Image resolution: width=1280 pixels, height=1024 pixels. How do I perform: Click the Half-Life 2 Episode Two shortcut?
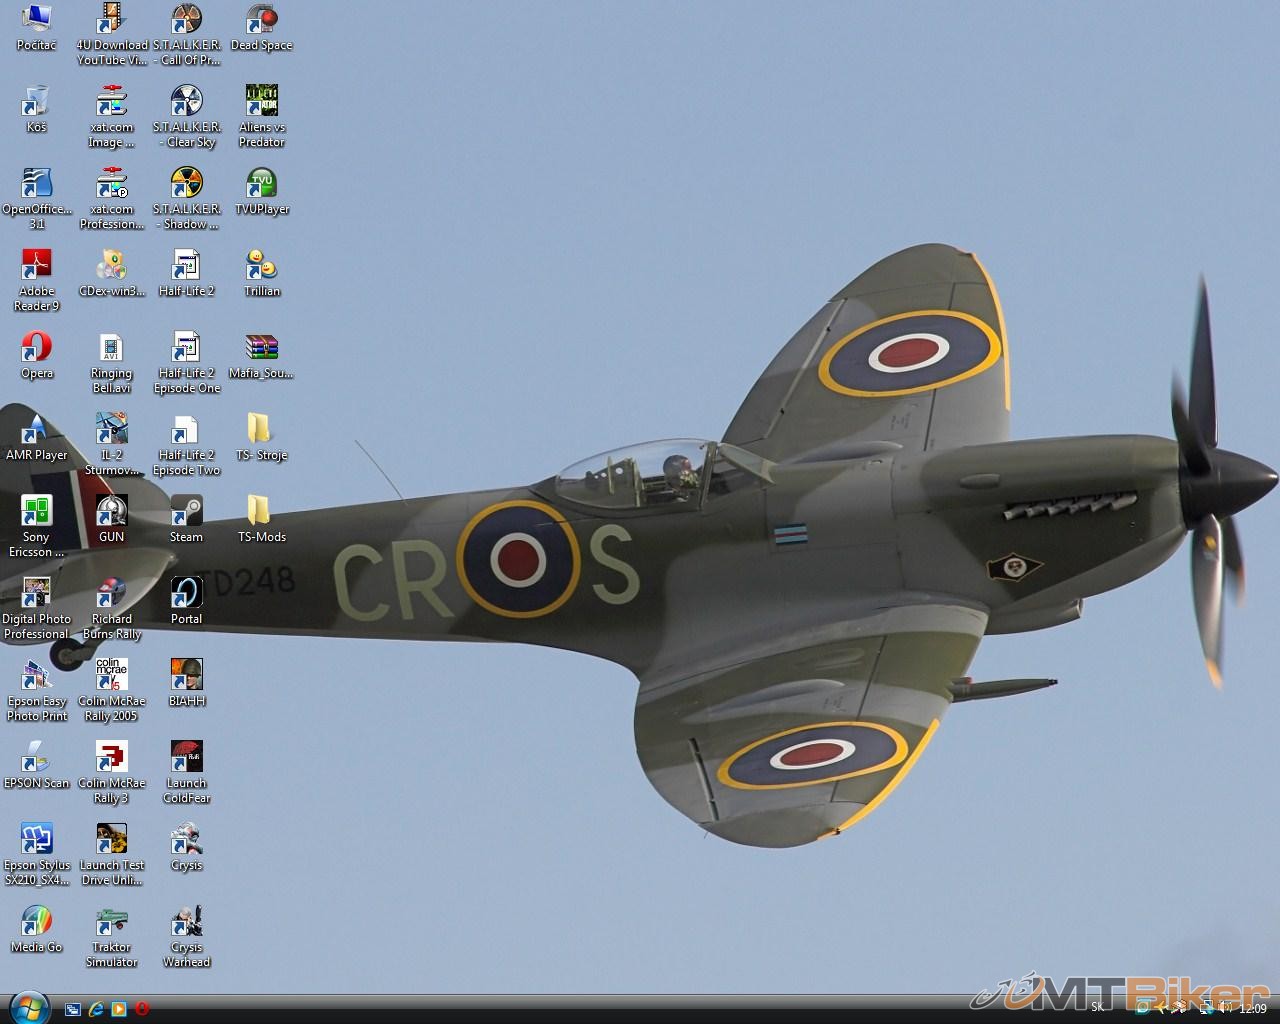186,430
